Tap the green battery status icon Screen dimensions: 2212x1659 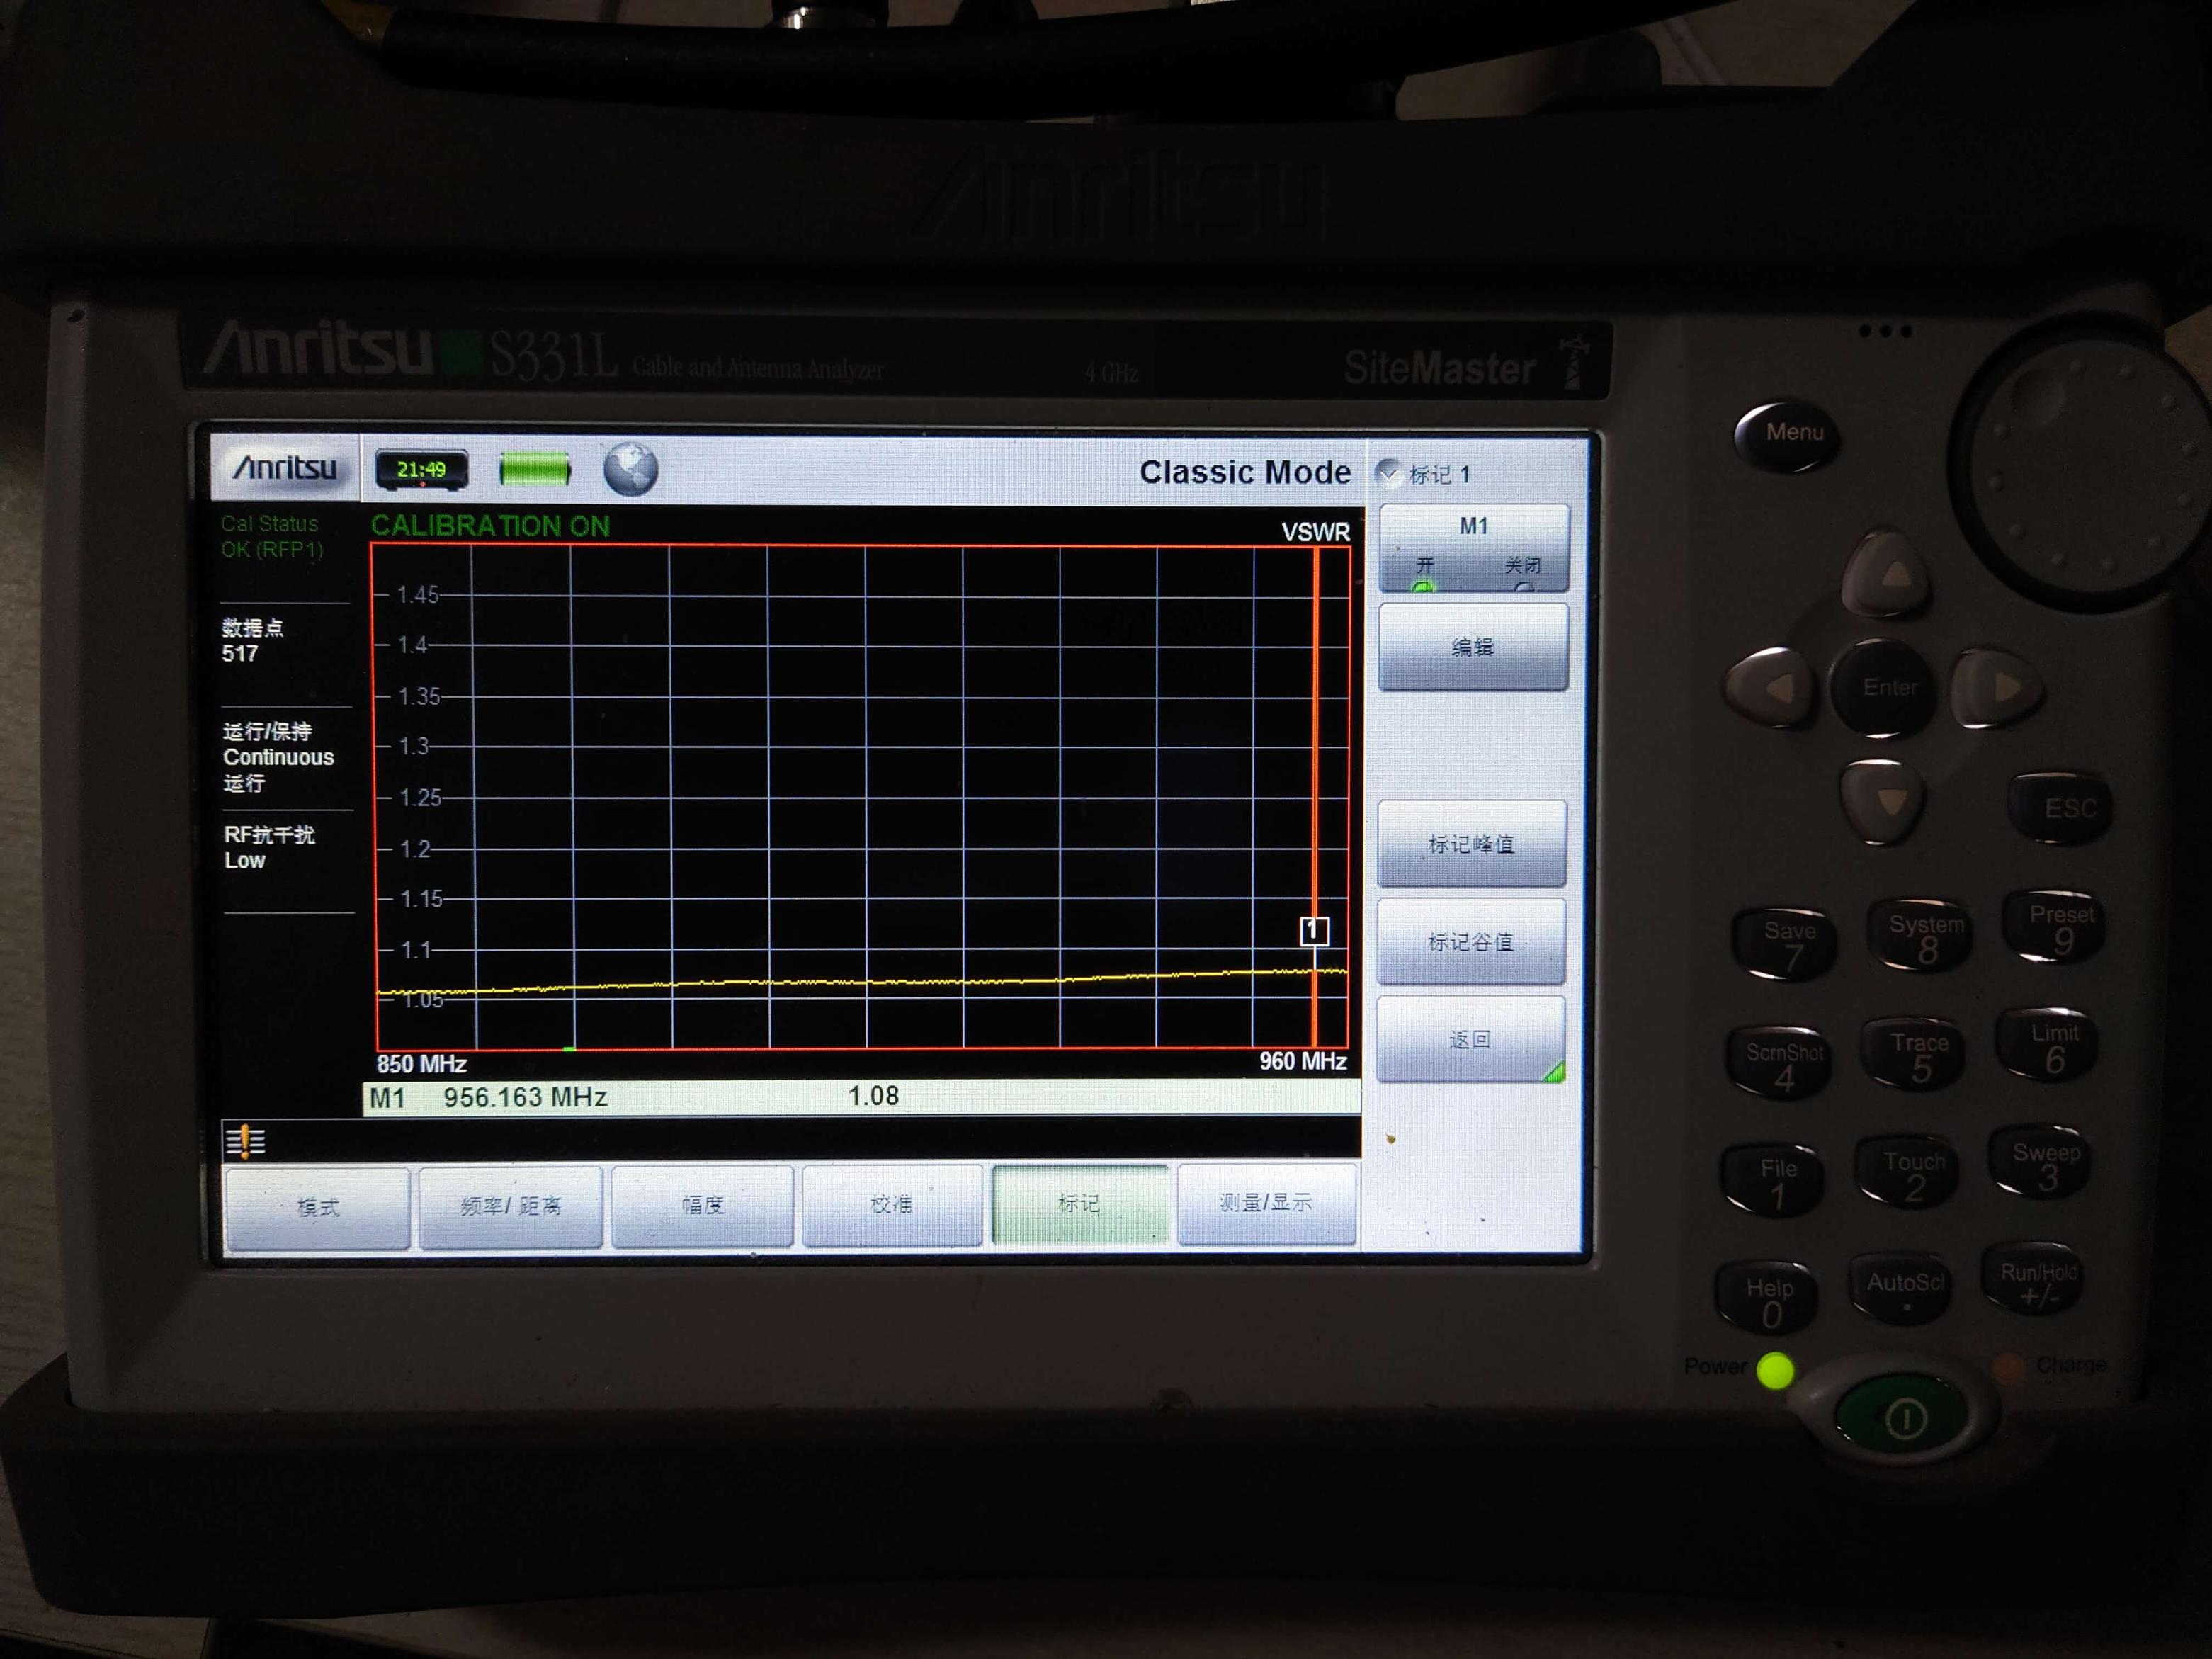(x=534, y=469)
